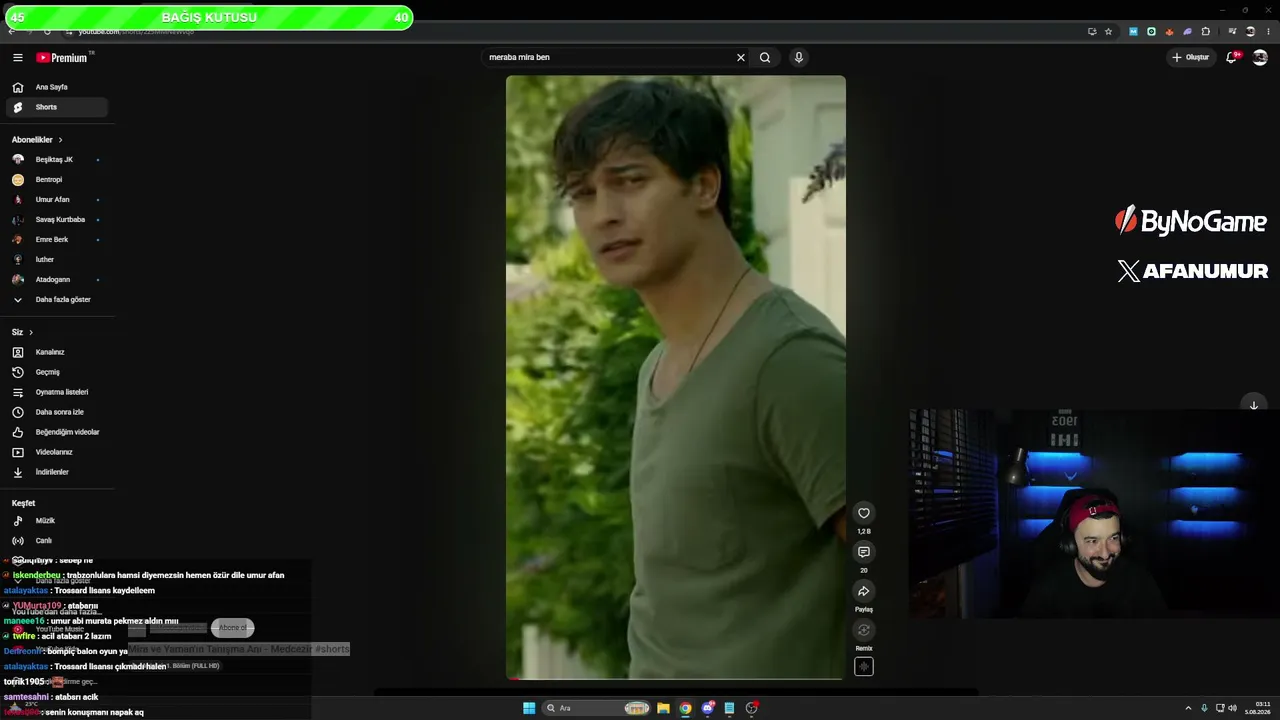
Task: Open OBS Studio from the taskbar
Action: 752,708
